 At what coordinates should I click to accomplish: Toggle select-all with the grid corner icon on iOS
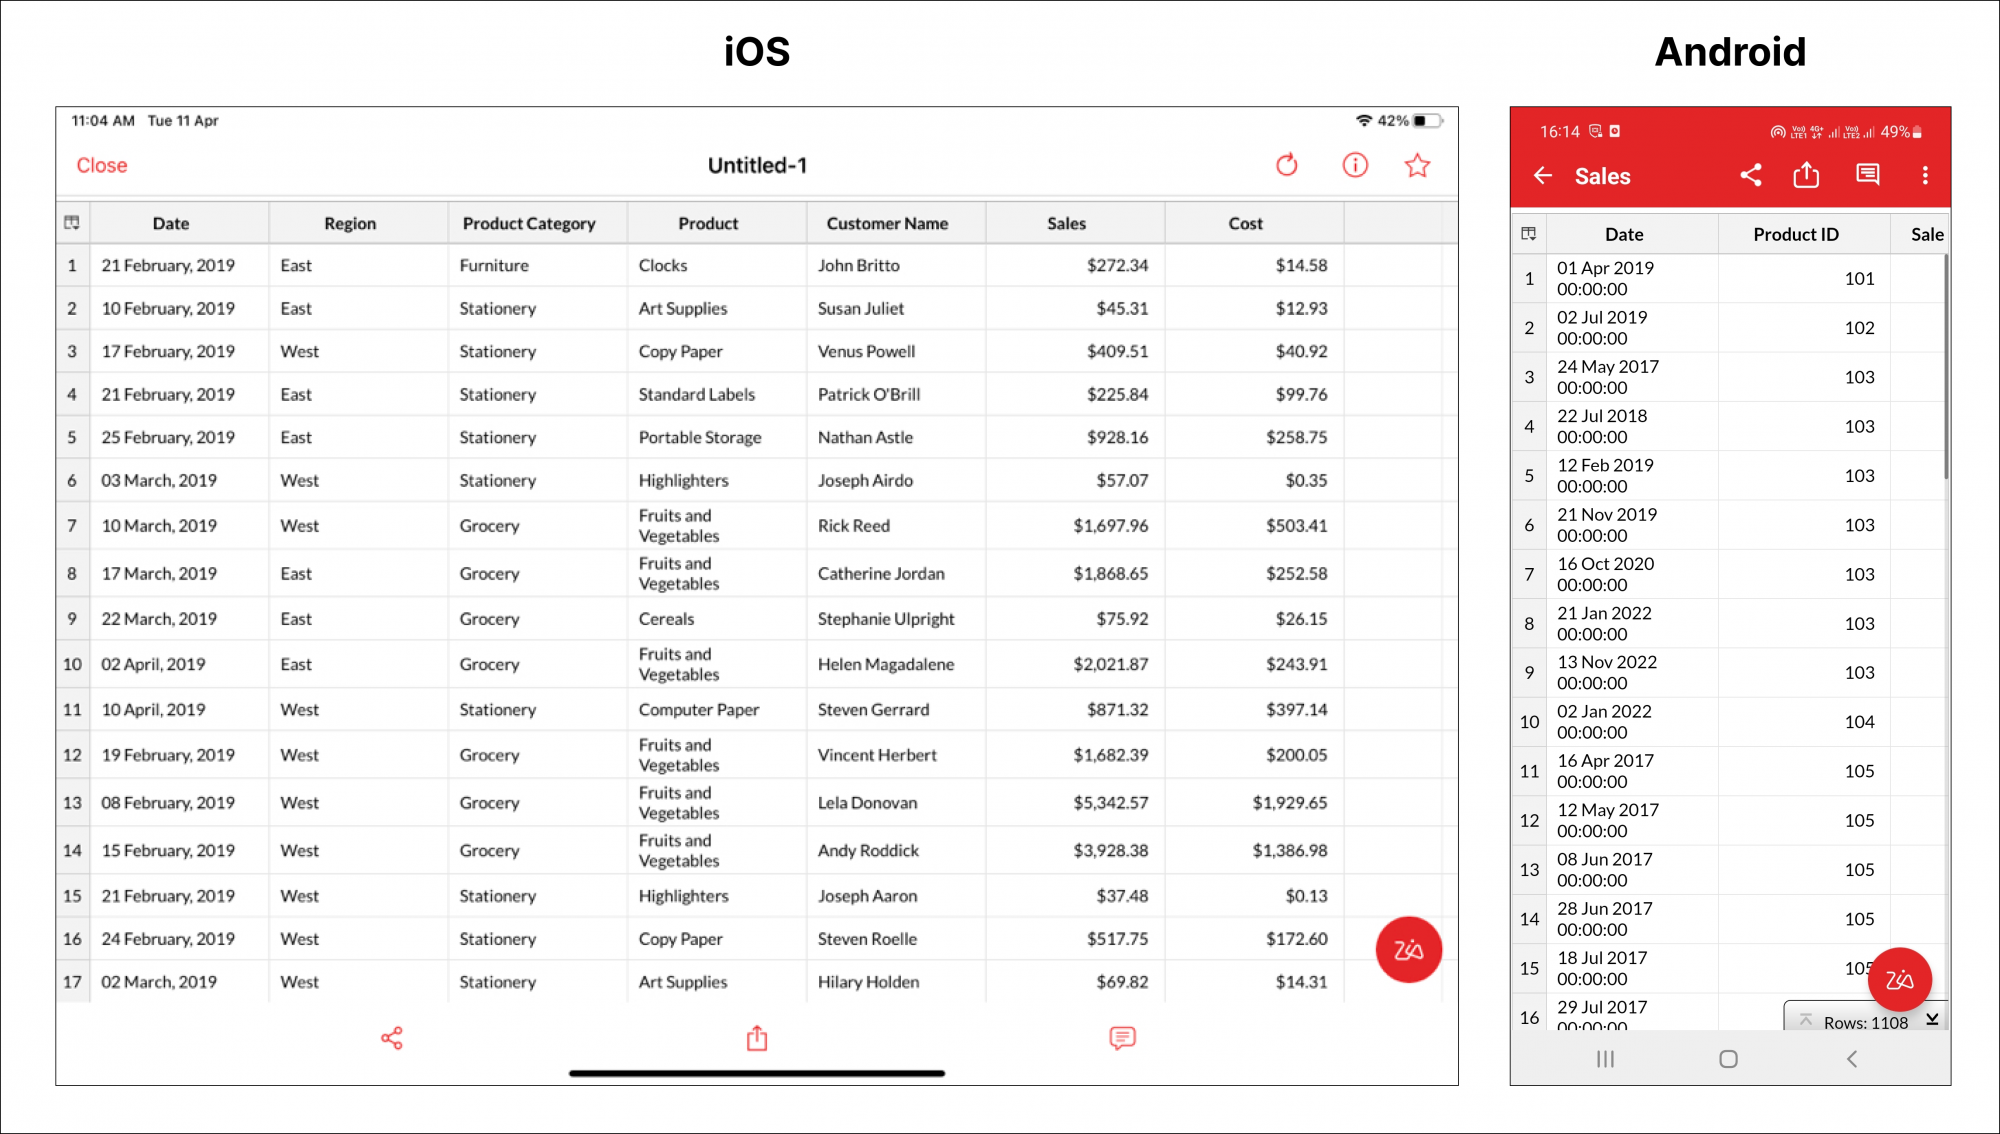click(71, 222)
